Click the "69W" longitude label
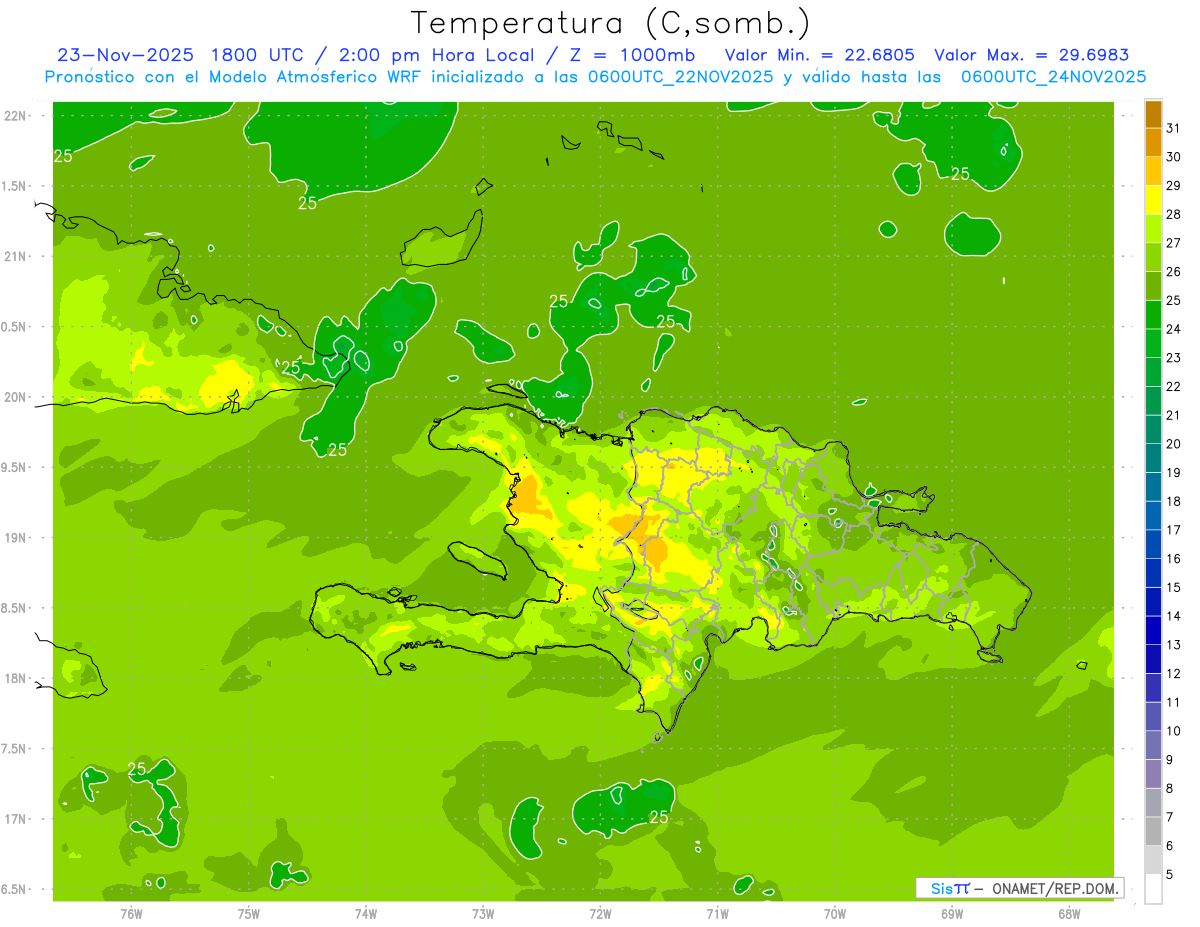Image resolution: width=1200 pixels, height=927 pixels. [x=952, y=913]
